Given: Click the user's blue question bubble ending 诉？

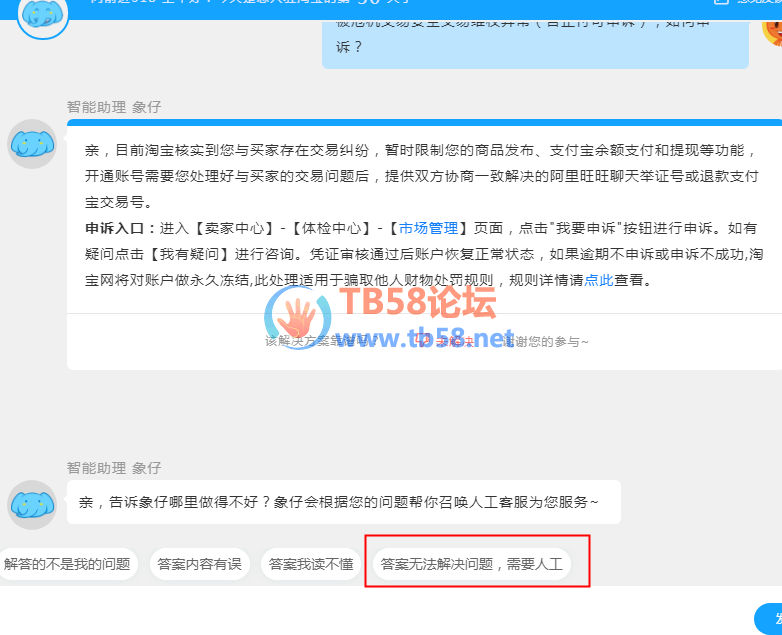Looking at the screenshot, I should tap(535, 44).
